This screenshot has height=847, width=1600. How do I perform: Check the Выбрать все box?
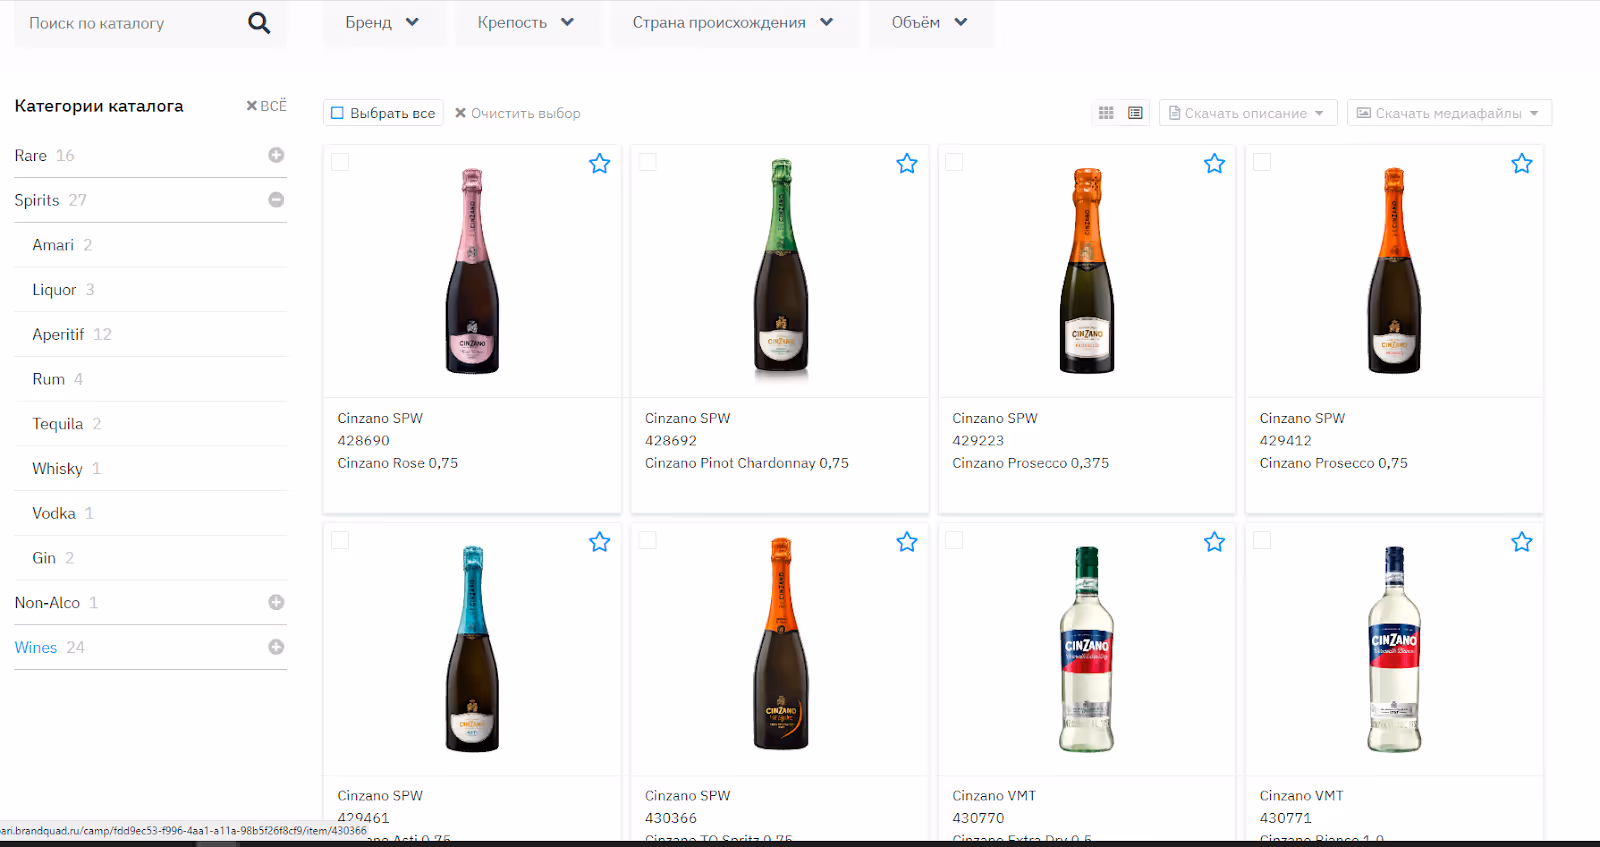click(337, 113)
